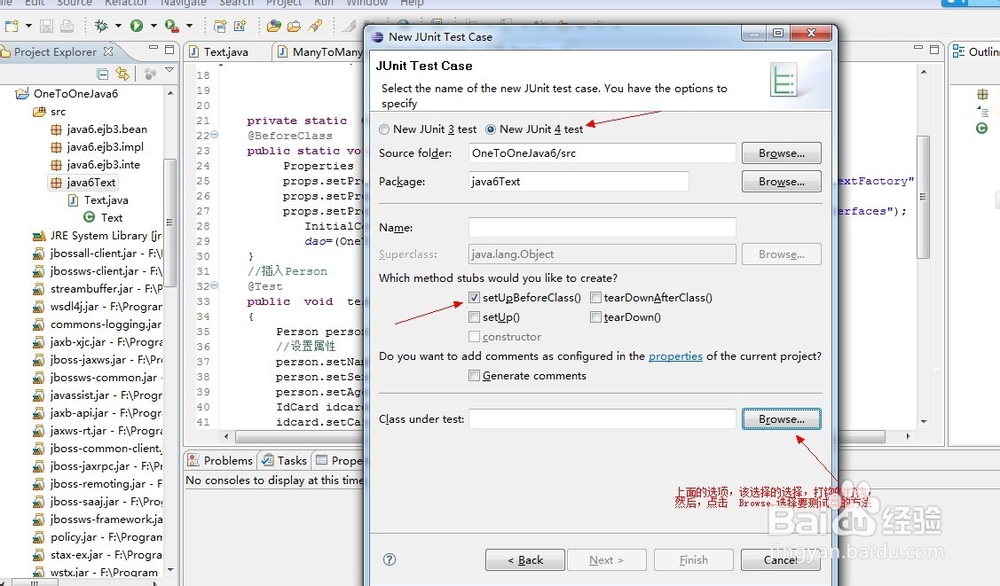Minimize the Project Explorer view

[153, 48]
